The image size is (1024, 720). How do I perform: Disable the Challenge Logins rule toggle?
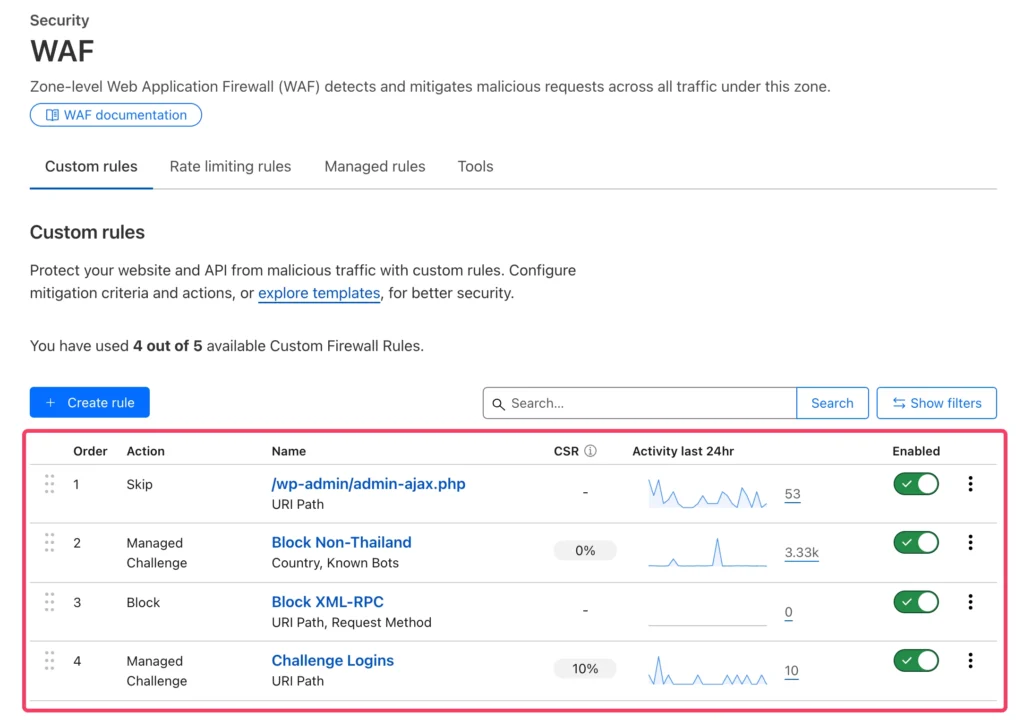pyautogui.click(x=916, y=661)
